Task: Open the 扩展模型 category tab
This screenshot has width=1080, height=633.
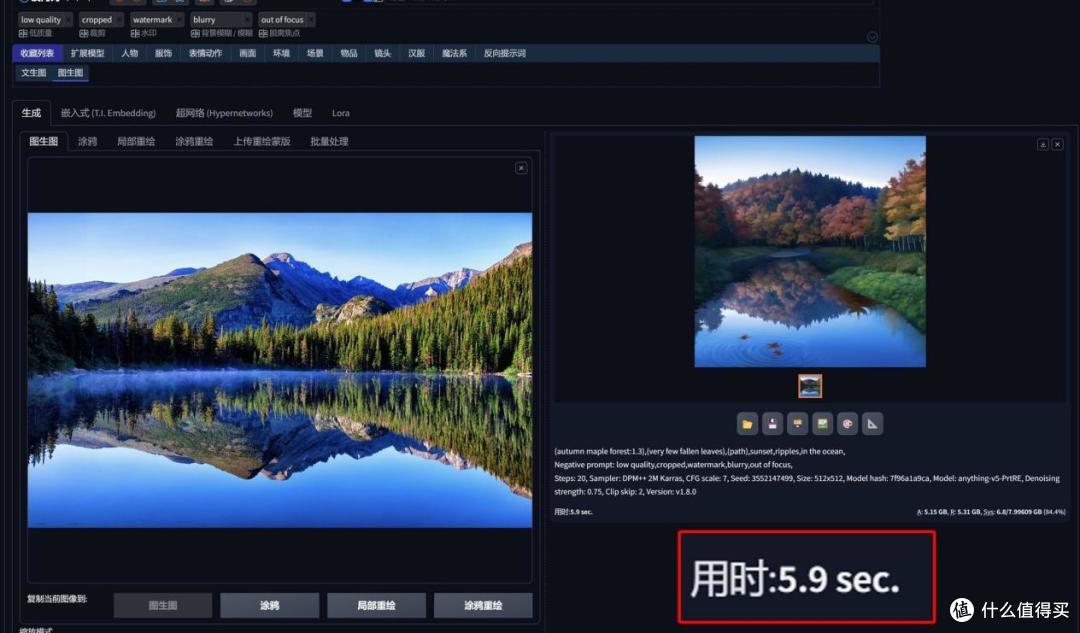Action: [x=87, y=53]
